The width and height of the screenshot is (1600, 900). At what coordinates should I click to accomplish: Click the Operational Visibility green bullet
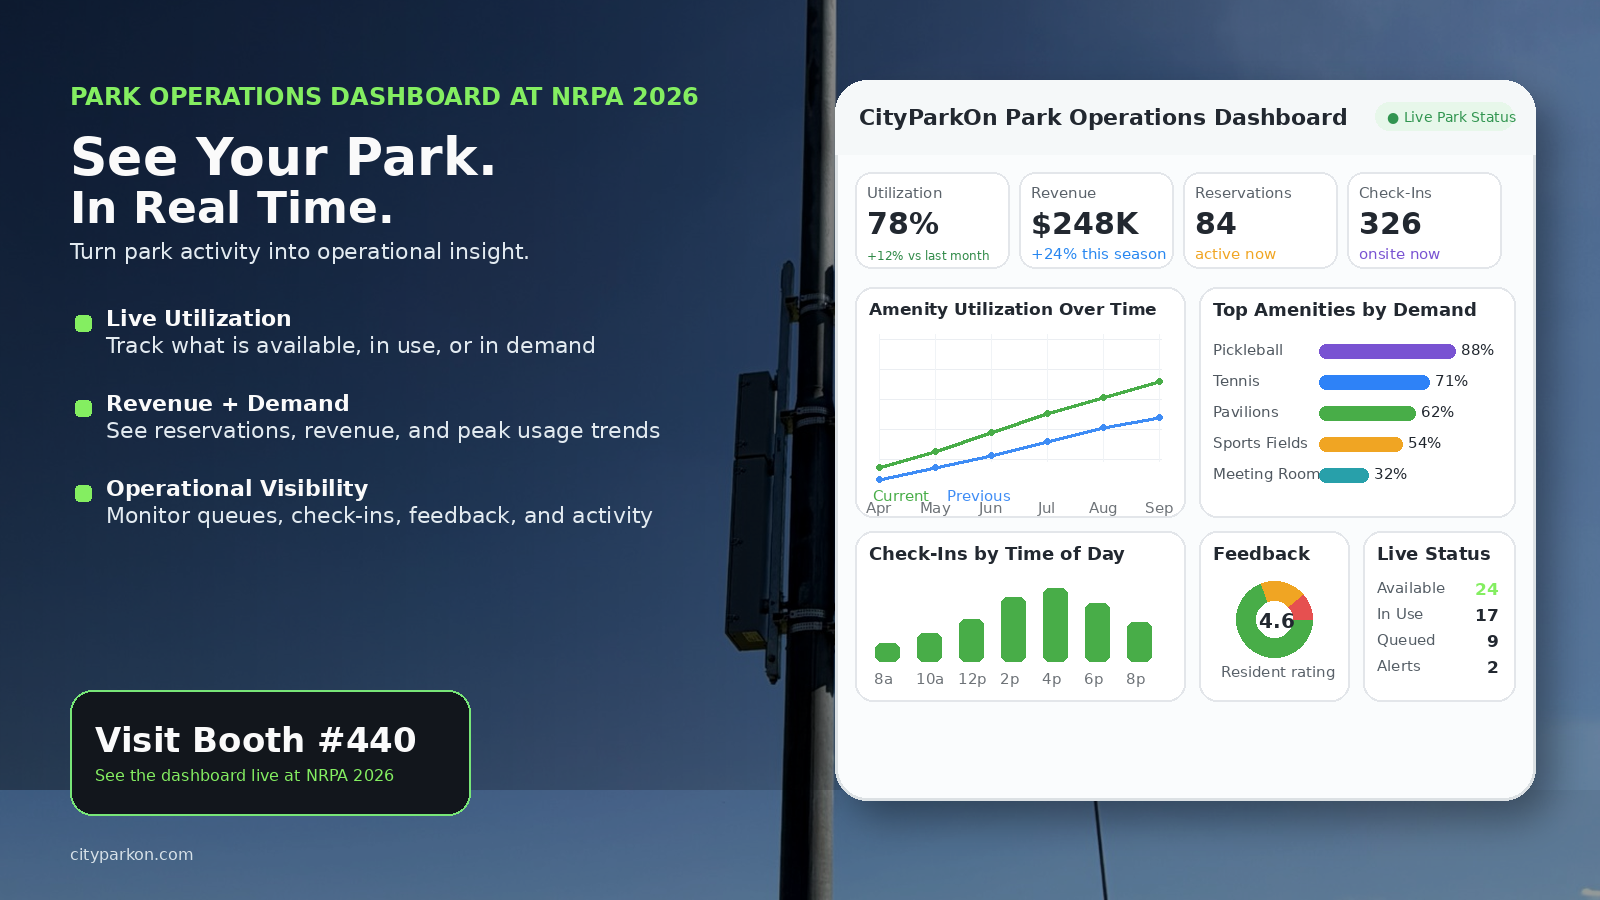pyautogui.click(x=84, y=493)
